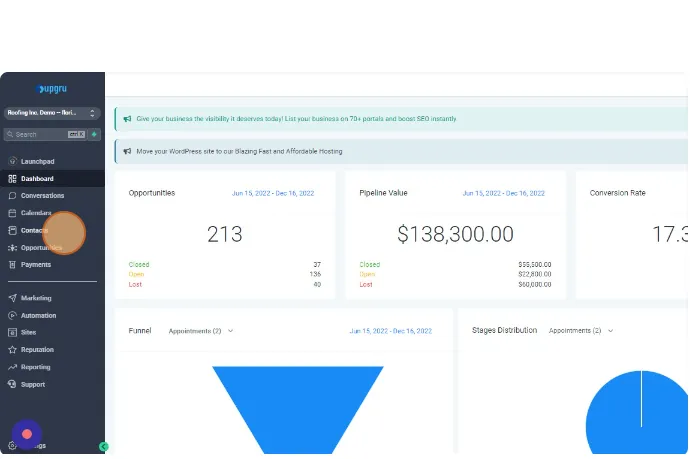
Task: Click the Calendars icon in sidebar
Action: pos(12,213)
